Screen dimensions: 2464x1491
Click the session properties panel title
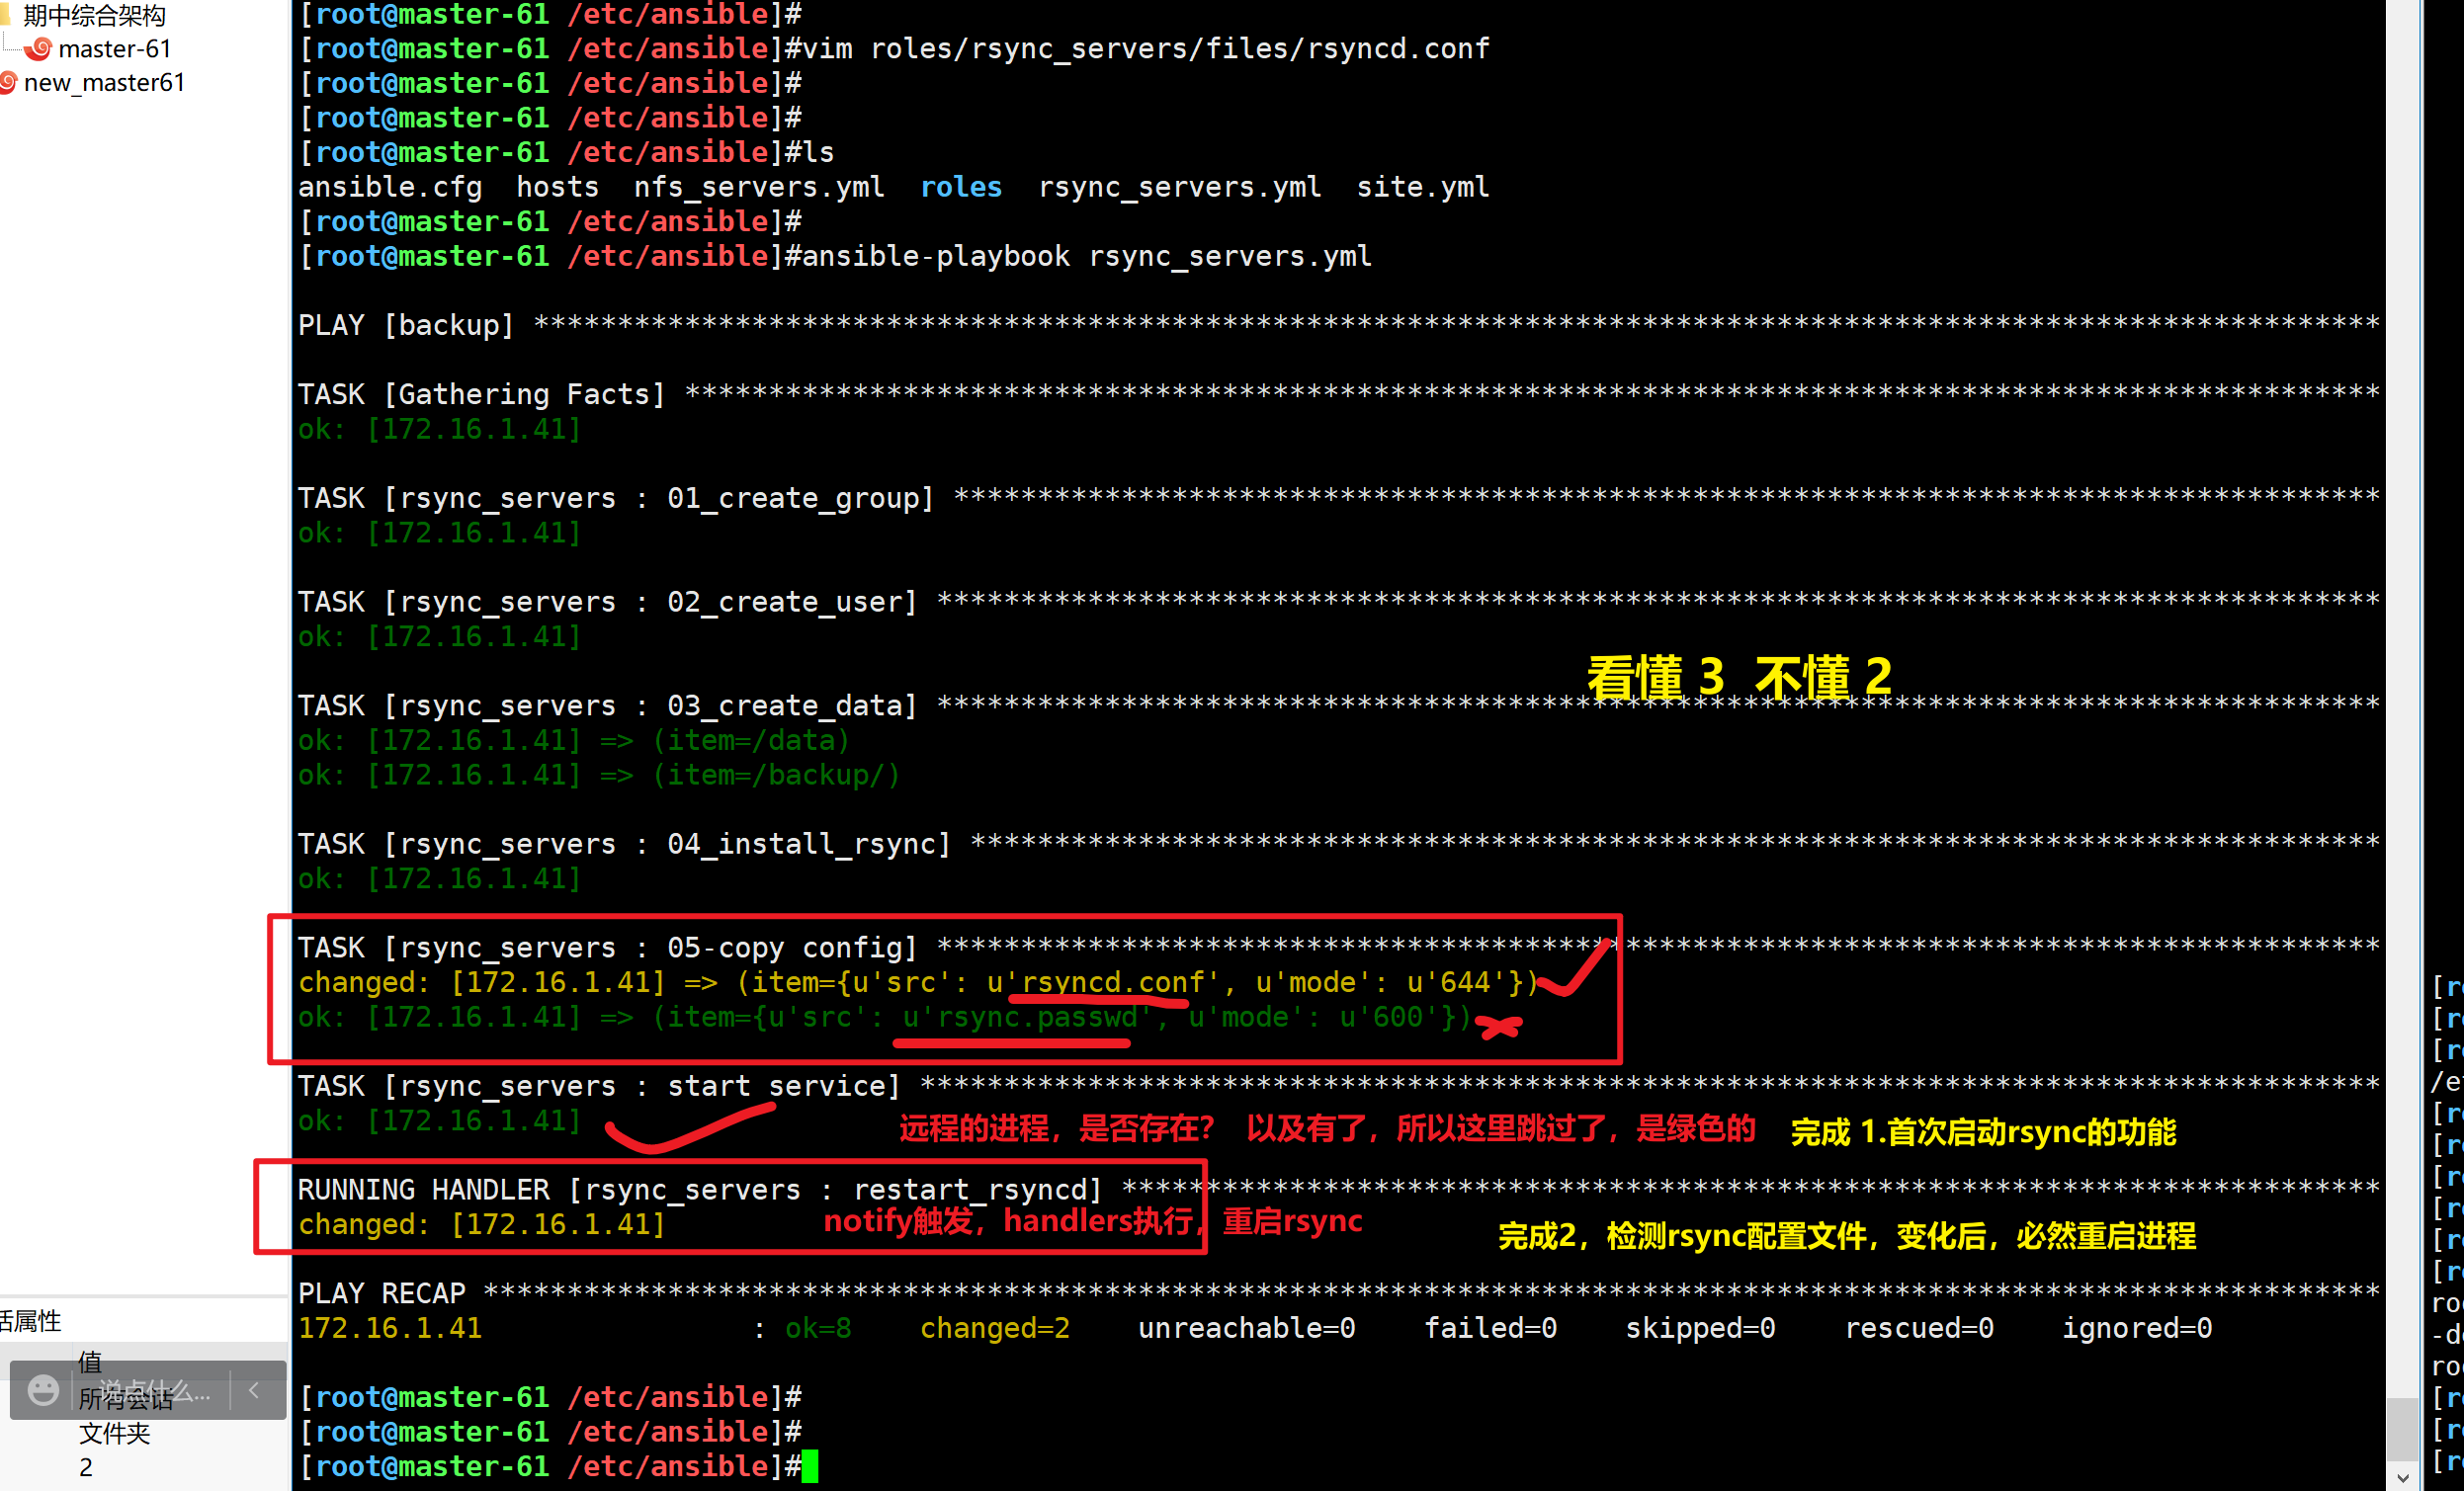(x=30, y=1321)
